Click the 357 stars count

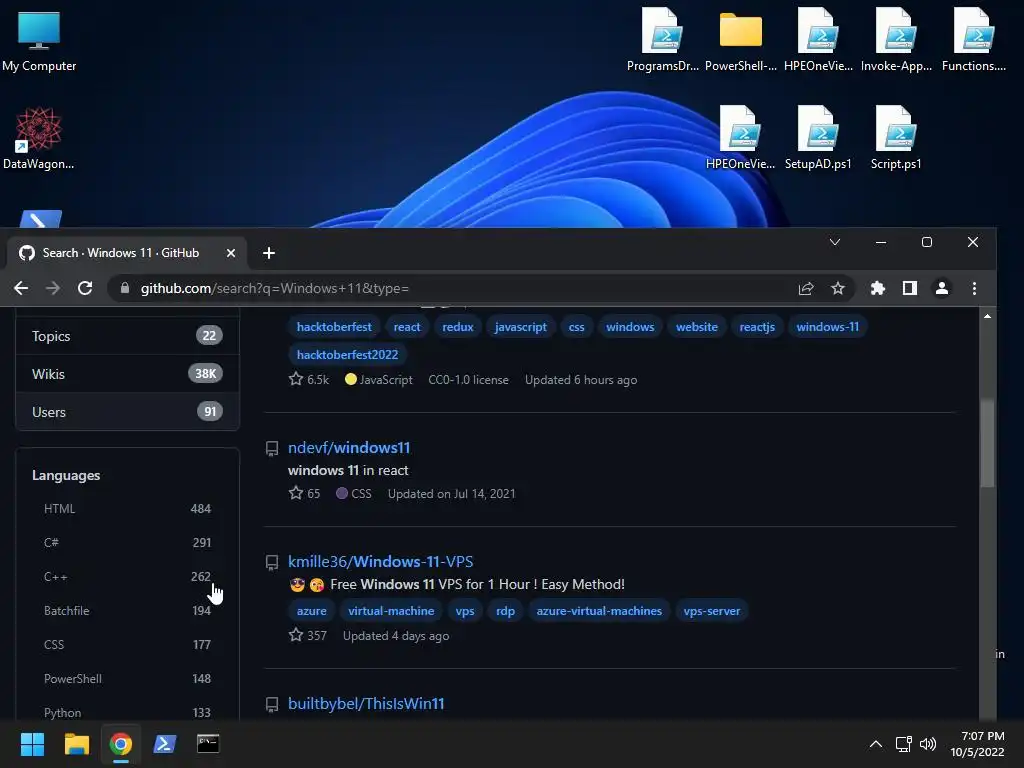coord(308,635)
